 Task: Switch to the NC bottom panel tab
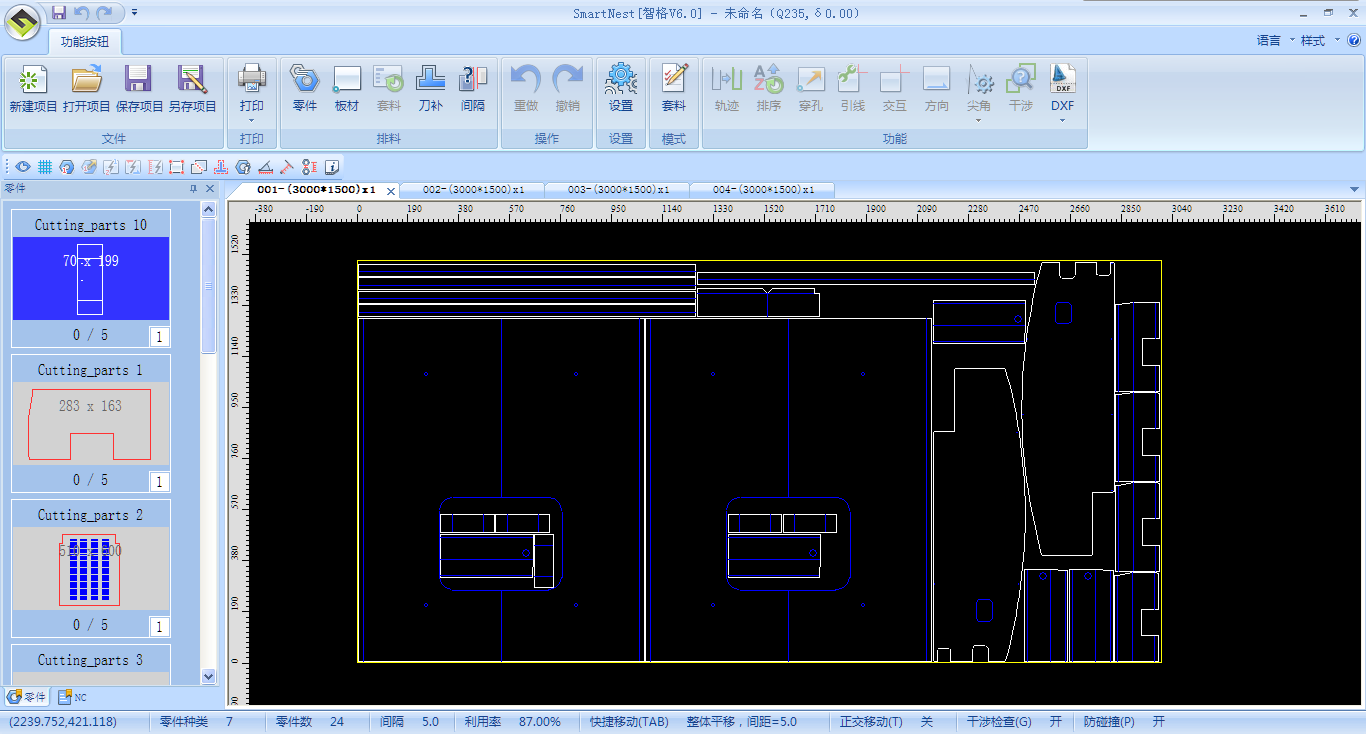[x=72, y=697]
